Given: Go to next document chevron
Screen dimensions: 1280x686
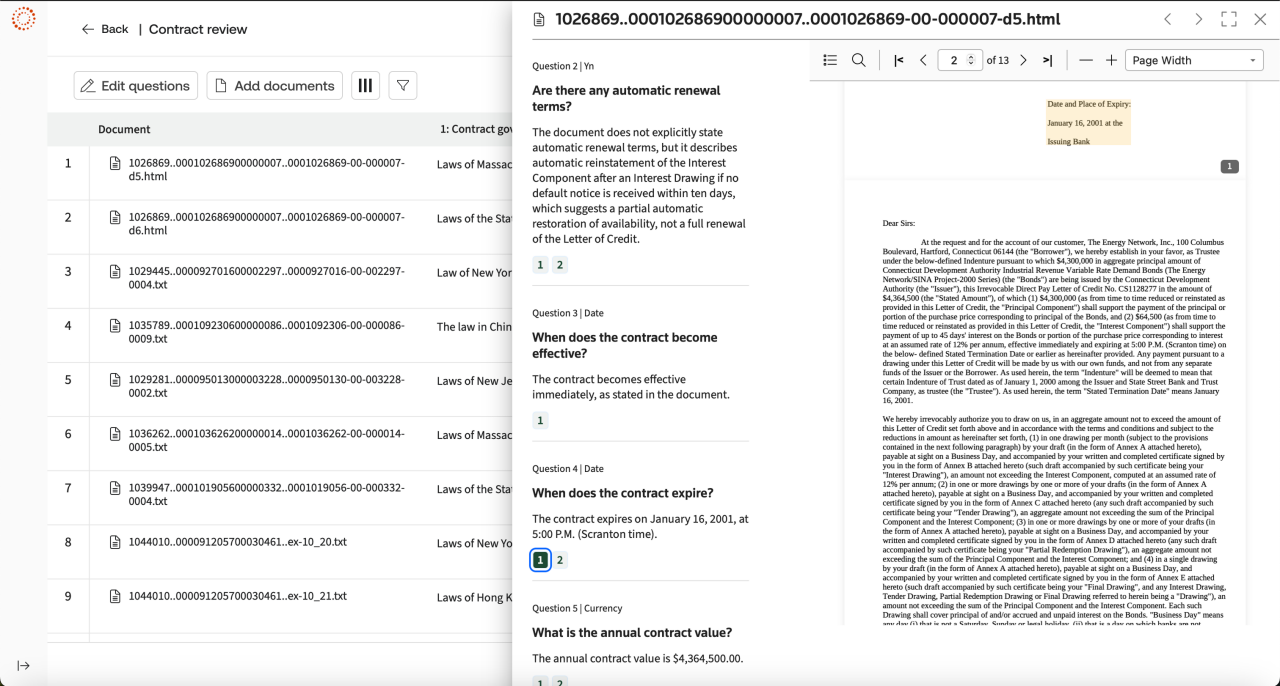Looking at the screenshot, I should [1198, 19].
